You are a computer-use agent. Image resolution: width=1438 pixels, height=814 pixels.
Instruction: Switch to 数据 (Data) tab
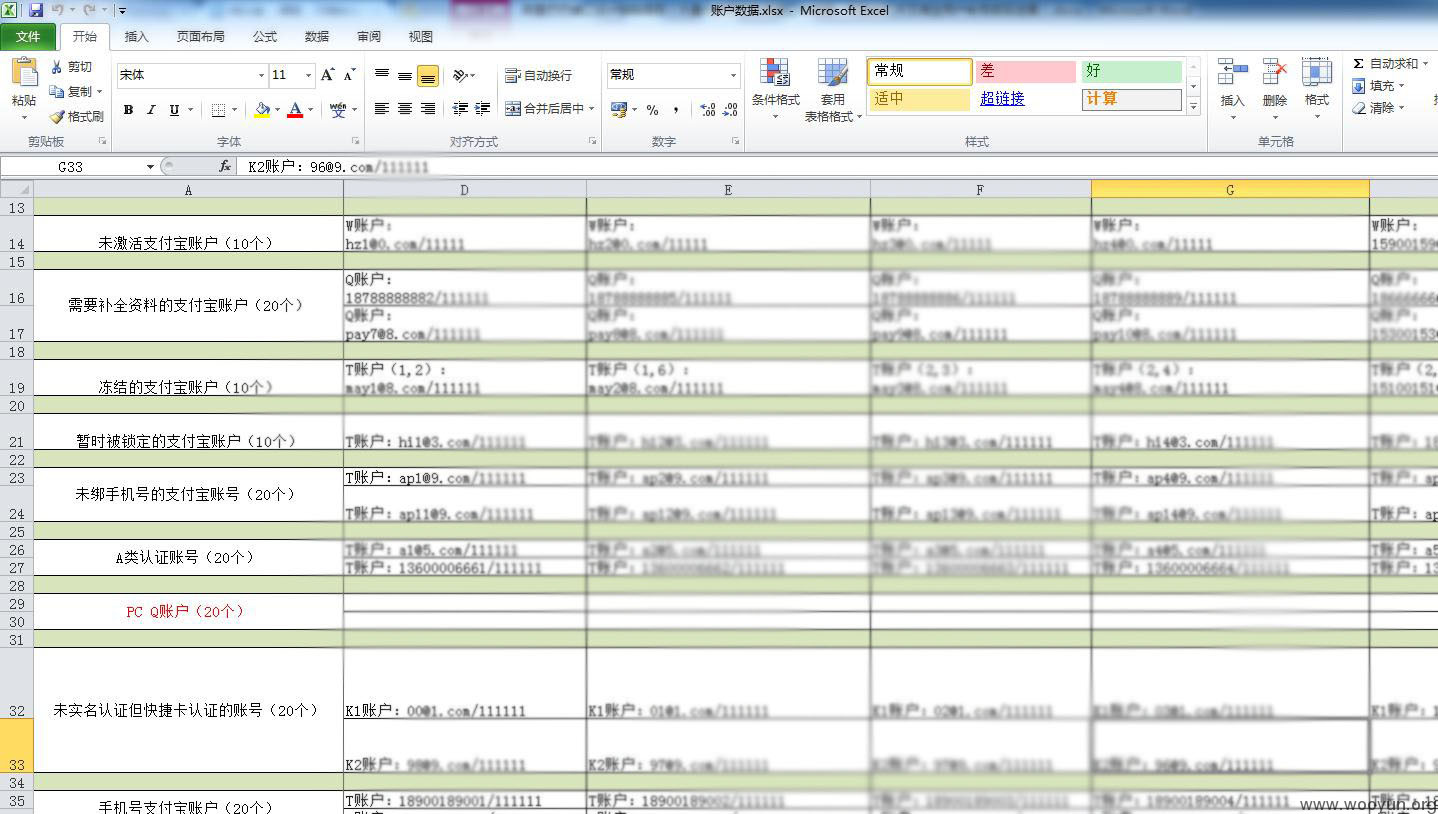[316, 37]
